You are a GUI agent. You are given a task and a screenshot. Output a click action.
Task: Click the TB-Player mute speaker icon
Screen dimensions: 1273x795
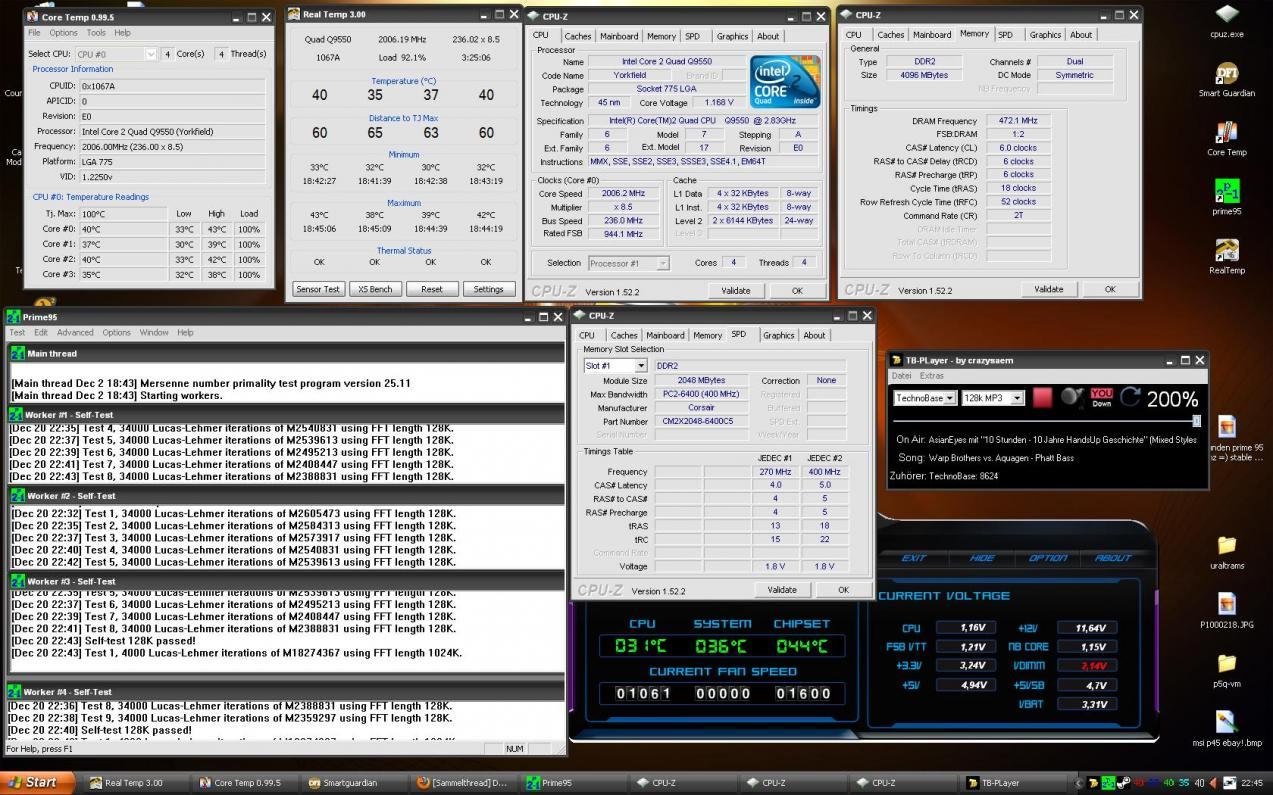(1072, 397)
